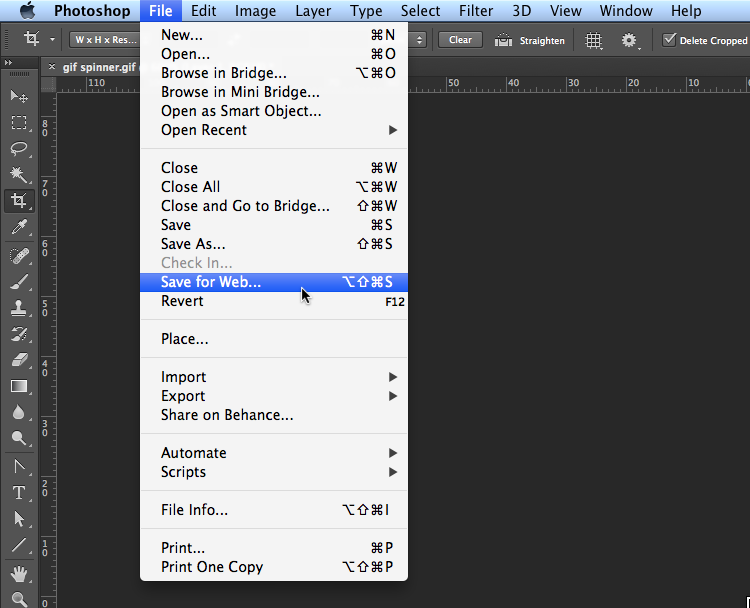The image size is (750, 608).
Task: Choose Save for Web from File menu
Action: point(274,282)
